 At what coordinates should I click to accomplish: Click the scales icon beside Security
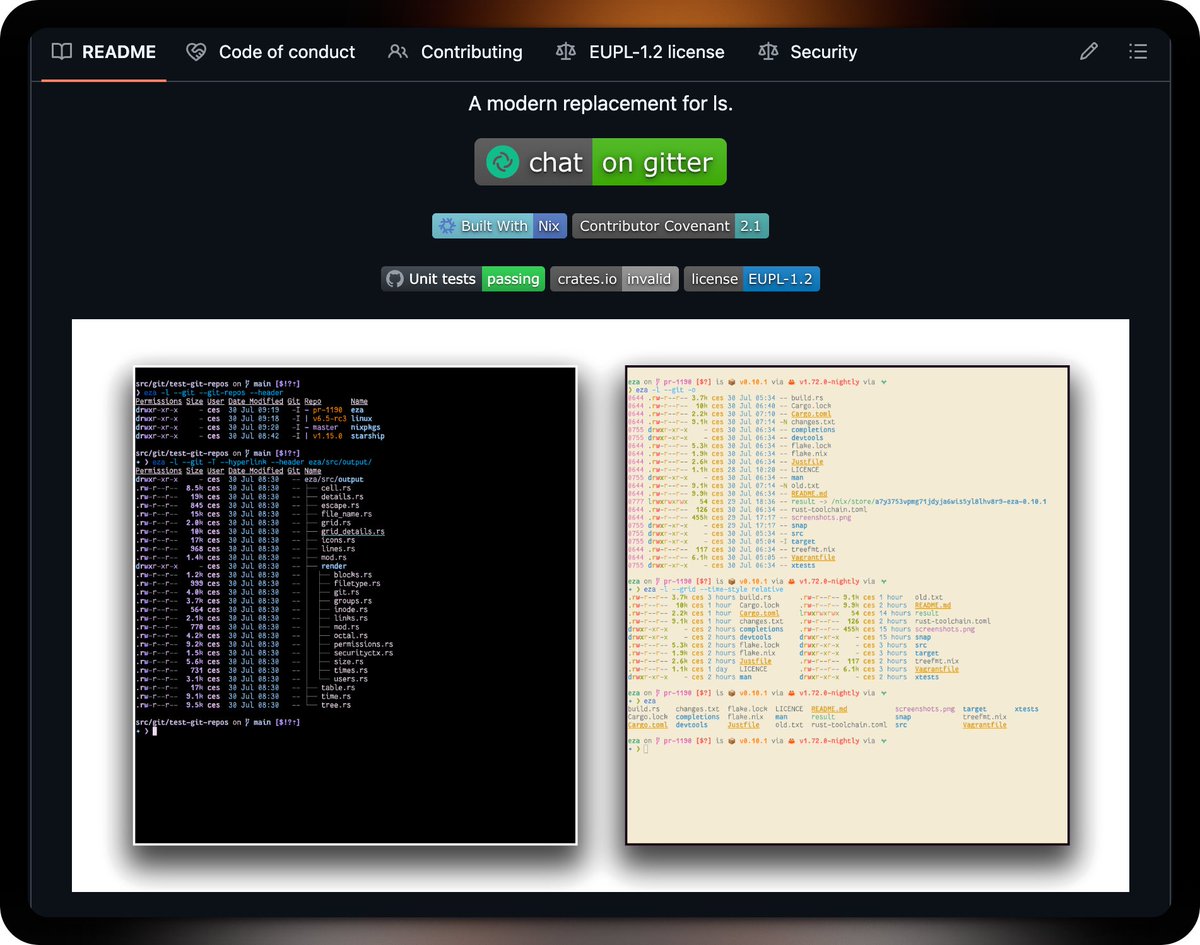[x=768, y=52]
